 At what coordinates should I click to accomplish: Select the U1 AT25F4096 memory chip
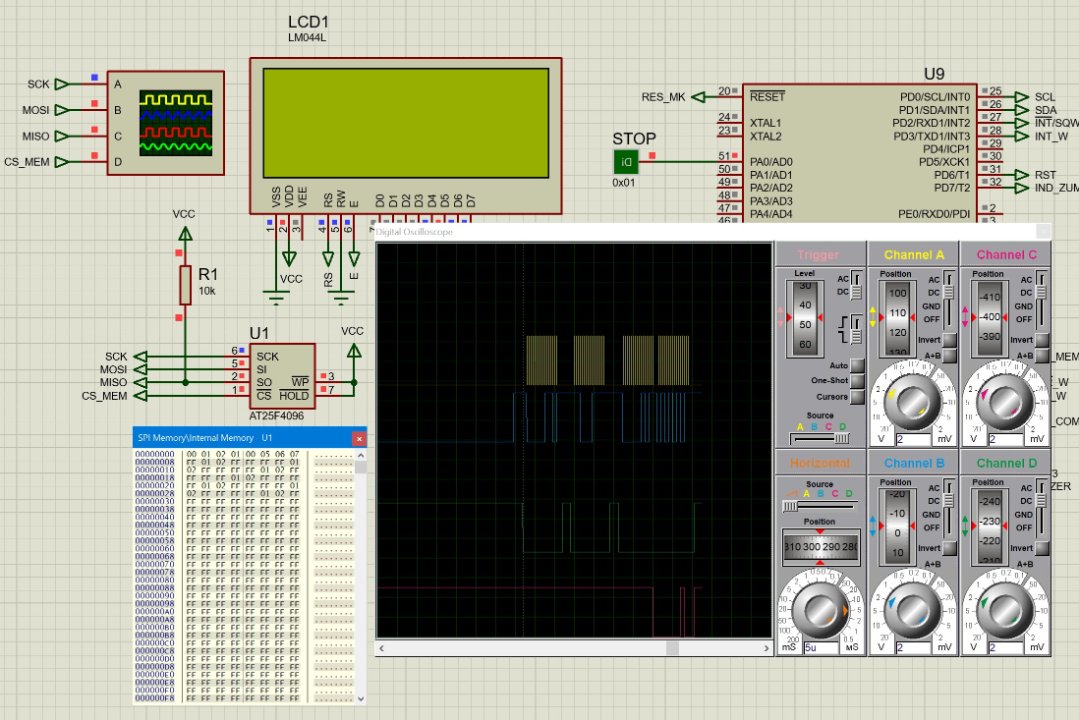(282, 377)
